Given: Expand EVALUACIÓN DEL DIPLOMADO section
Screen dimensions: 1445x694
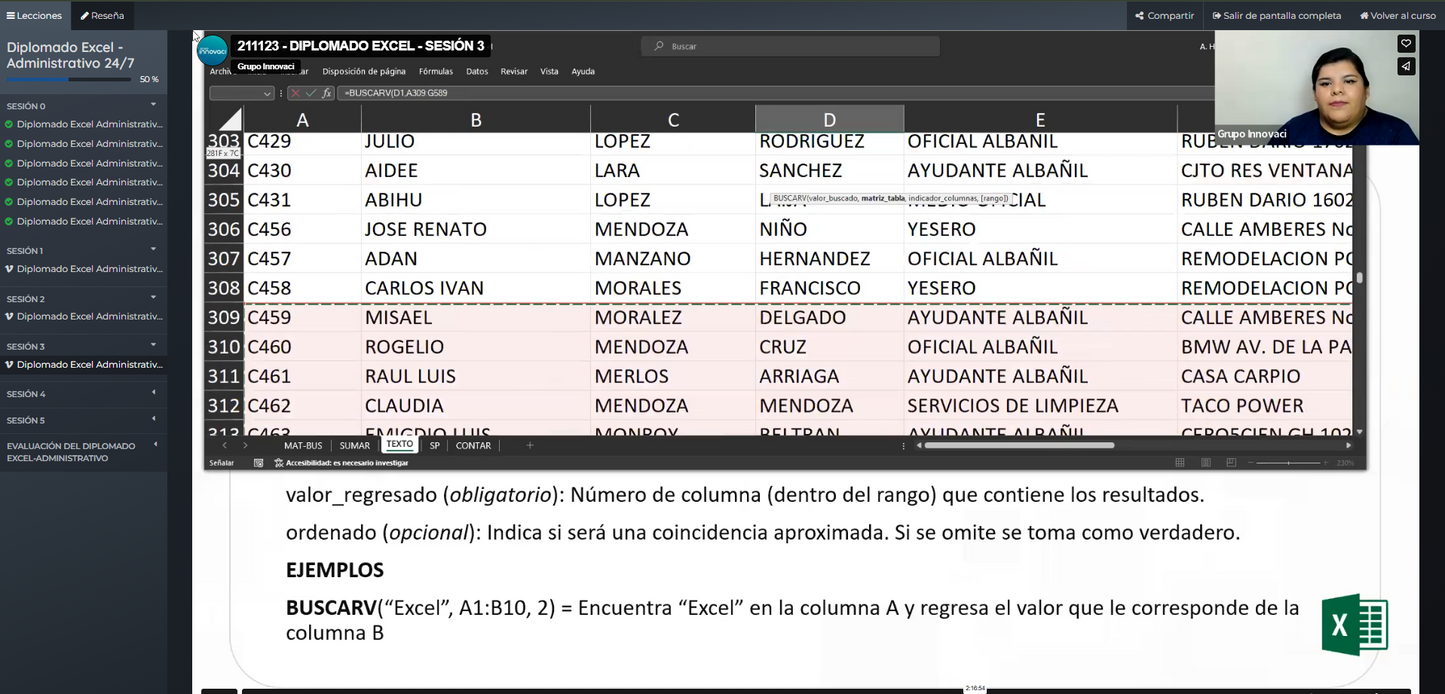Looking at the screenshot, I should click(155, 445).
